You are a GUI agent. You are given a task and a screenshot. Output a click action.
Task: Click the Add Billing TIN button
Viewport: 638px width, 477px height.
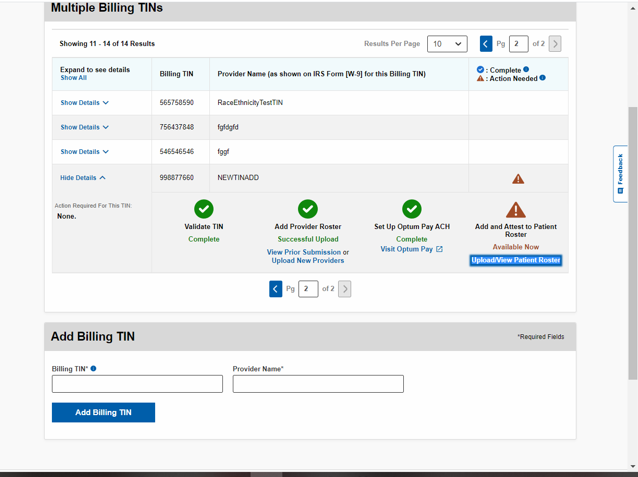tap(103, 412)
